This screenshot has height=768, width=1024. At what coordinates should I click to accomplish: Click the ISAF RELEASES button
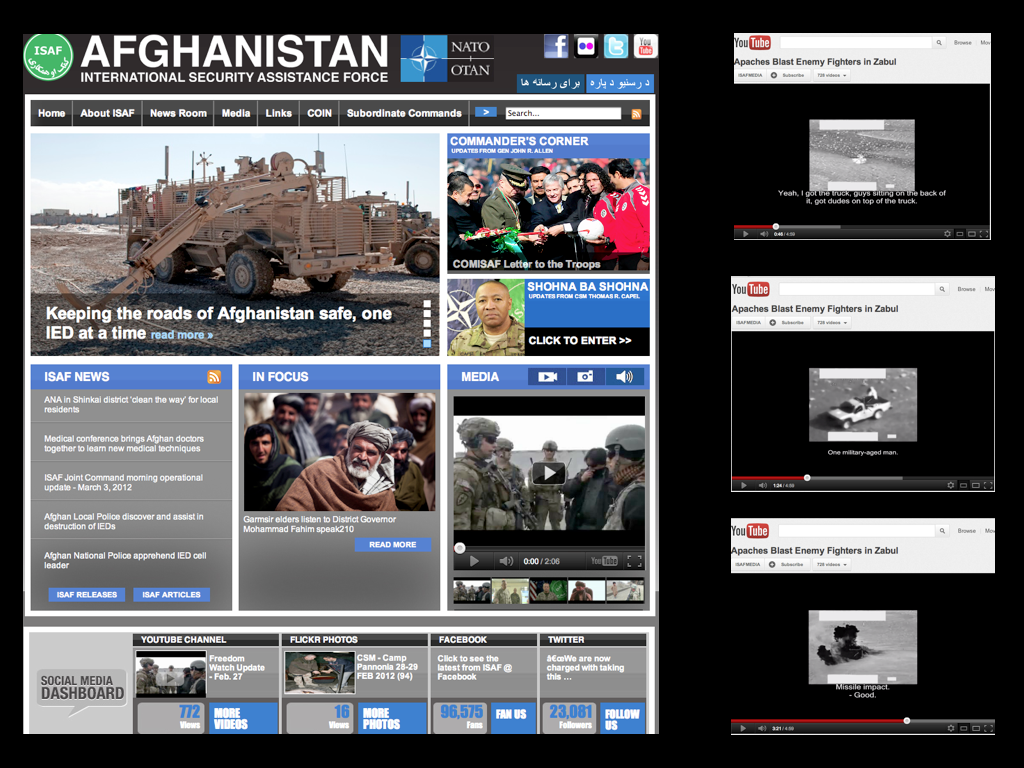[x=87, y=595]
